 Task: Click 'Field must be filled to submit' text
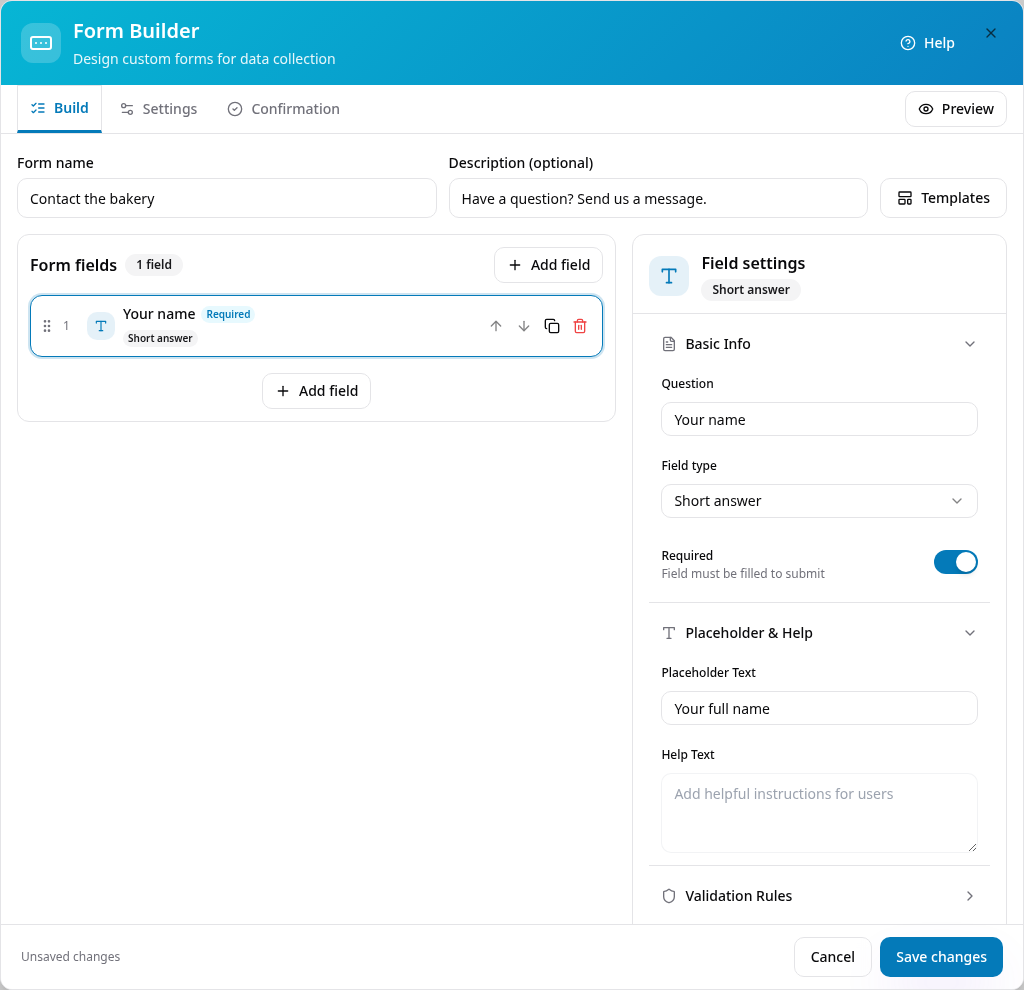[x=743, y=573]
